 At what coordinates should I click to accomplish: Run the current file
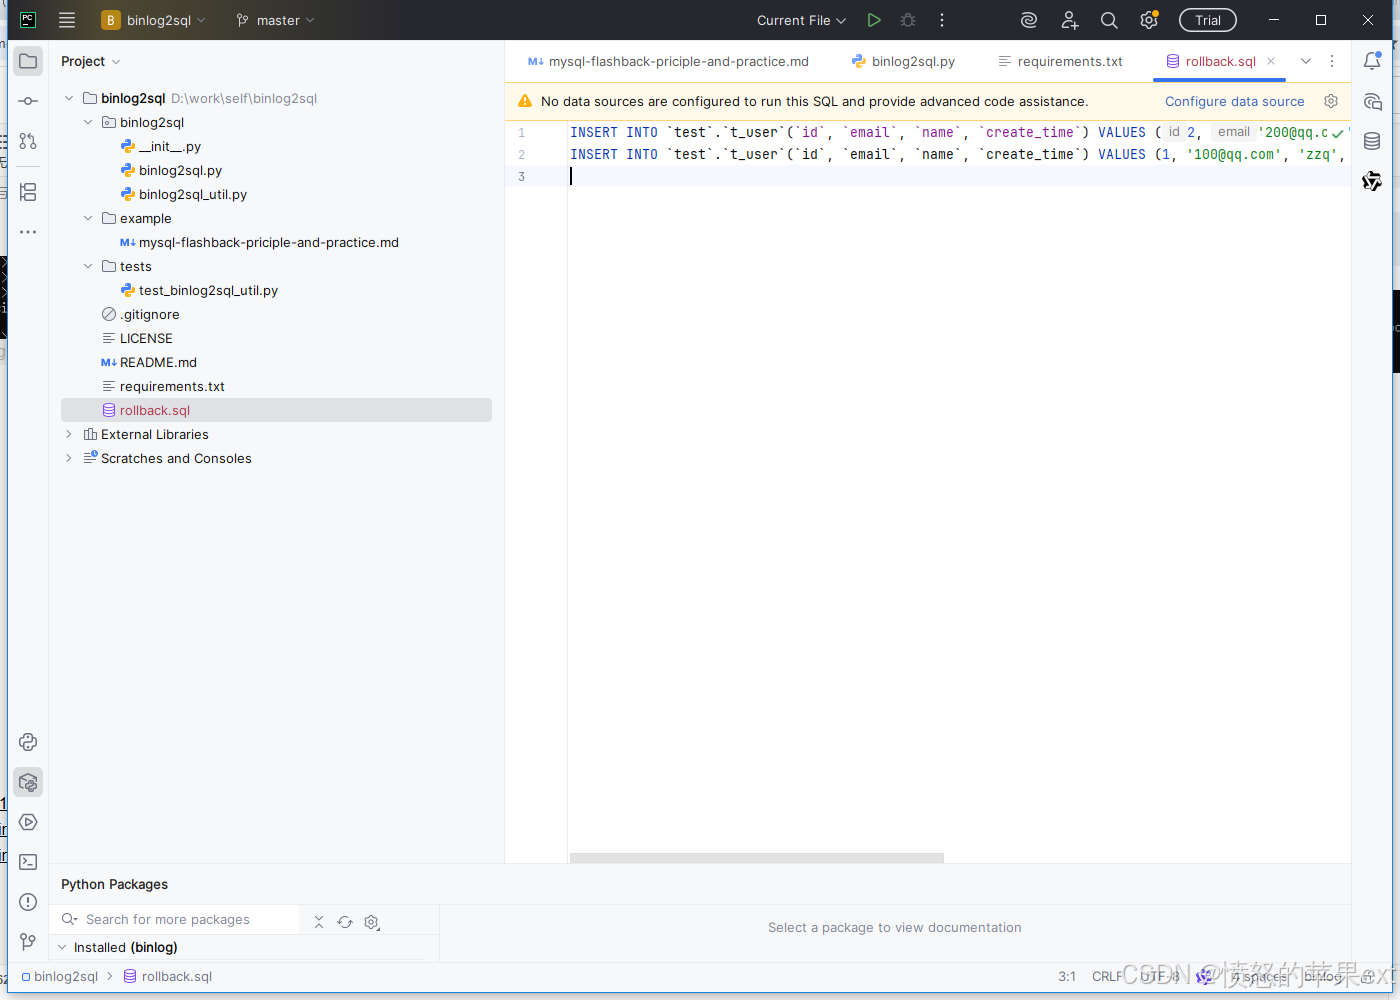tap(874, 20)
